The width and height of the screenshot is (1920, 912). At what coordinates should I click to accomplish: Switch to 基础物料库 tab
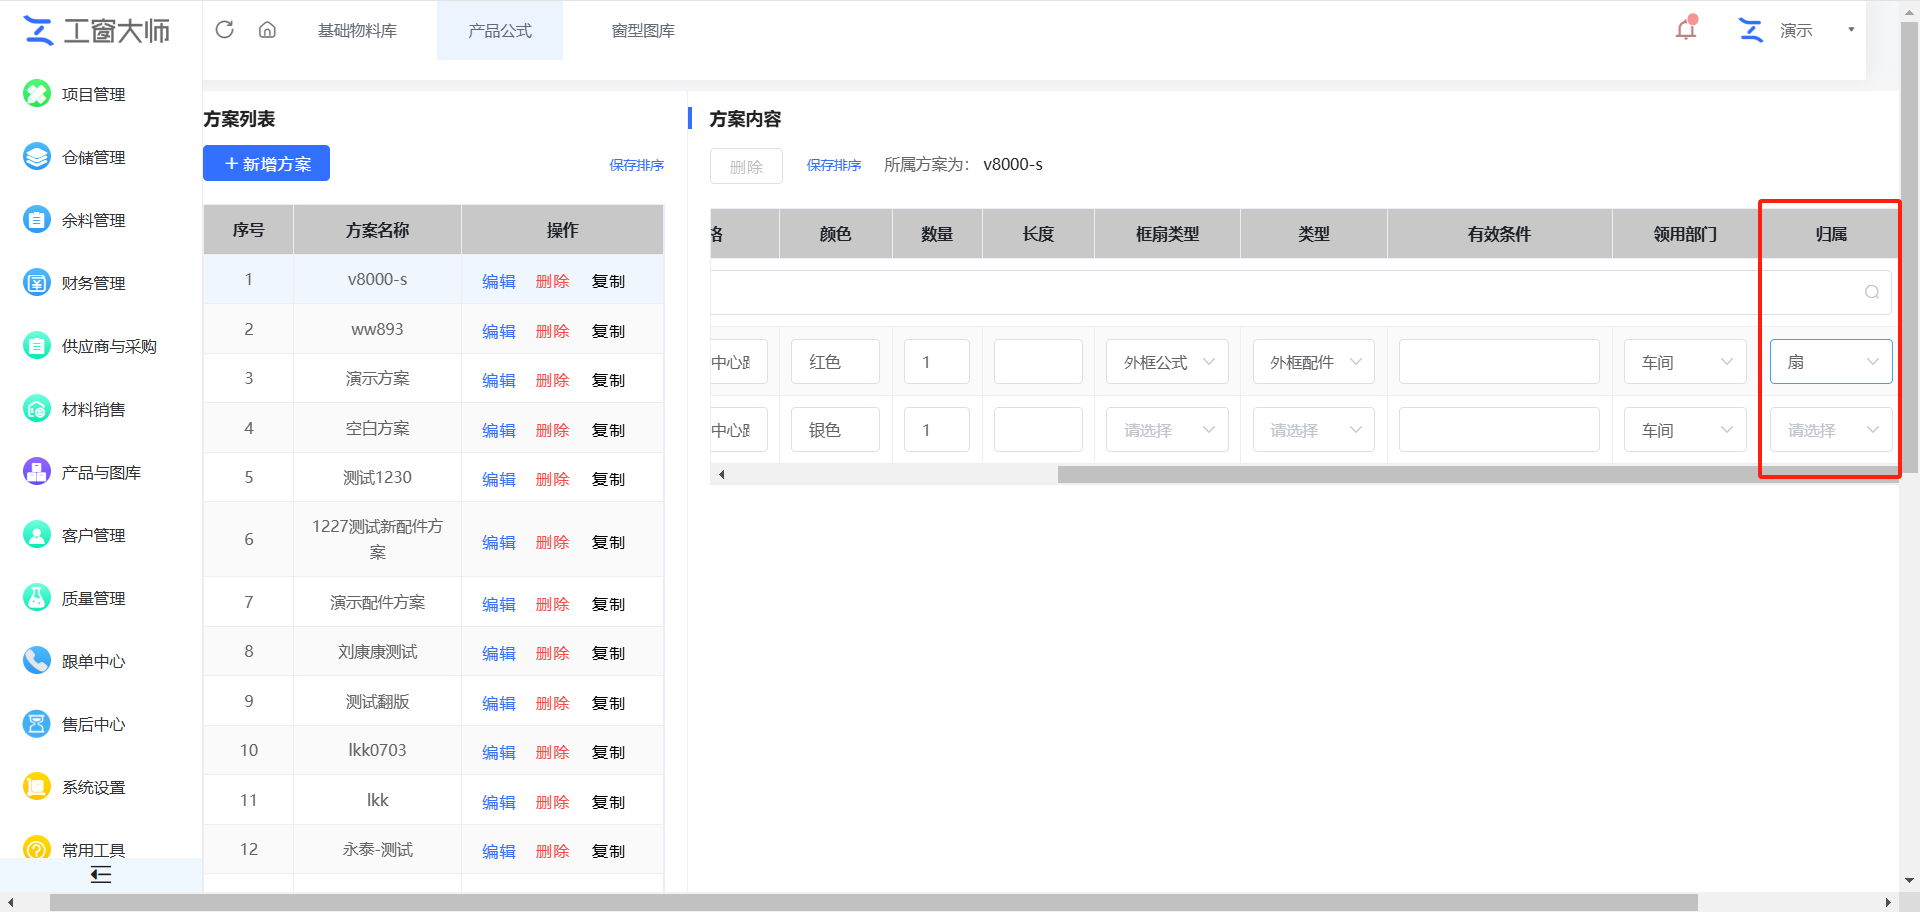point(357,31)
